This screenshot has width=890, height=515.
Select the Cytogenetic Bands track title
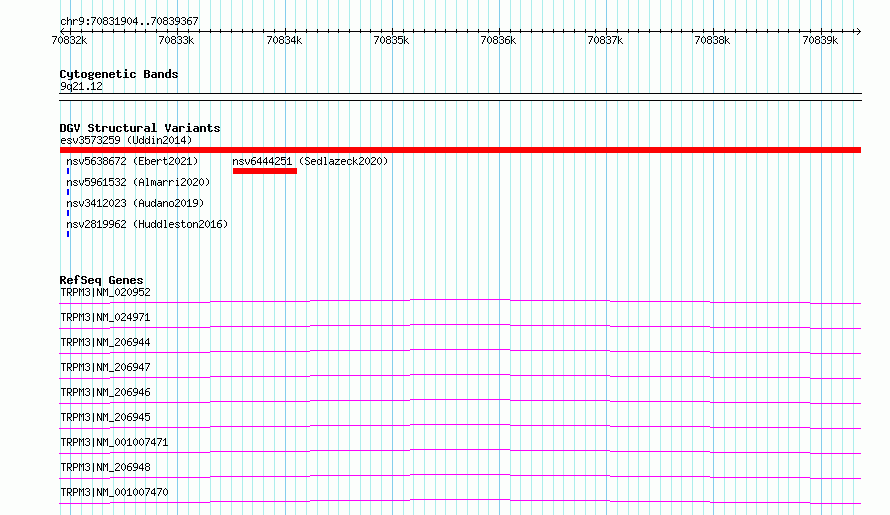[x=119, y=74]
